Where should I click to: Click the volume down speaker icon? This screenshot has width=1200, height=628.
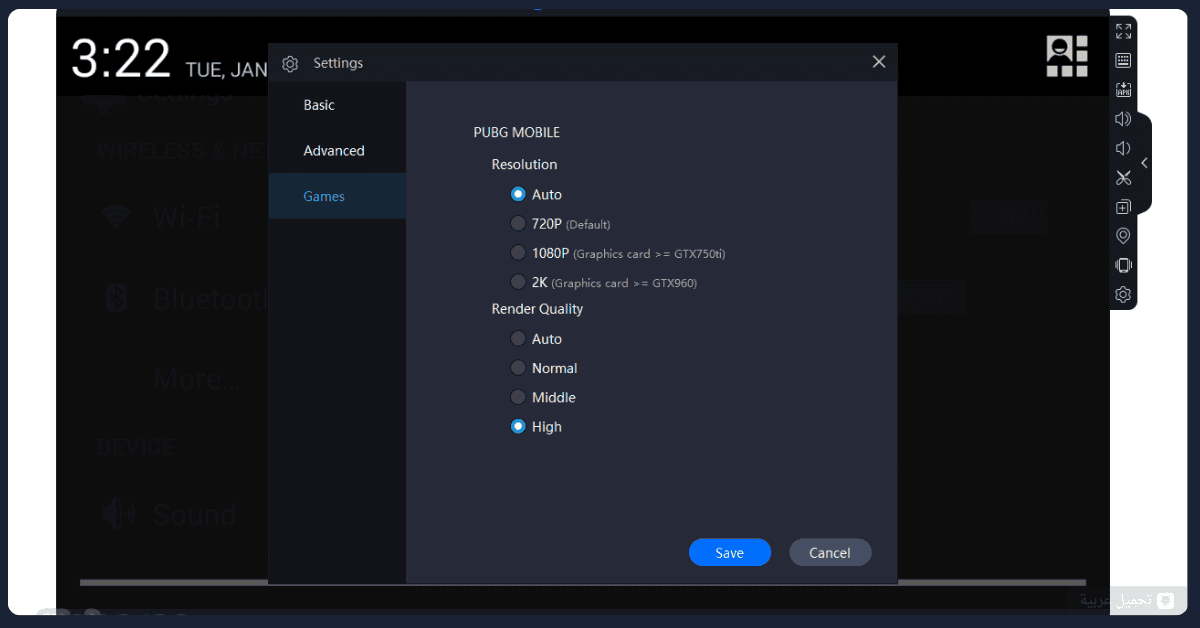coord(1123,148)
